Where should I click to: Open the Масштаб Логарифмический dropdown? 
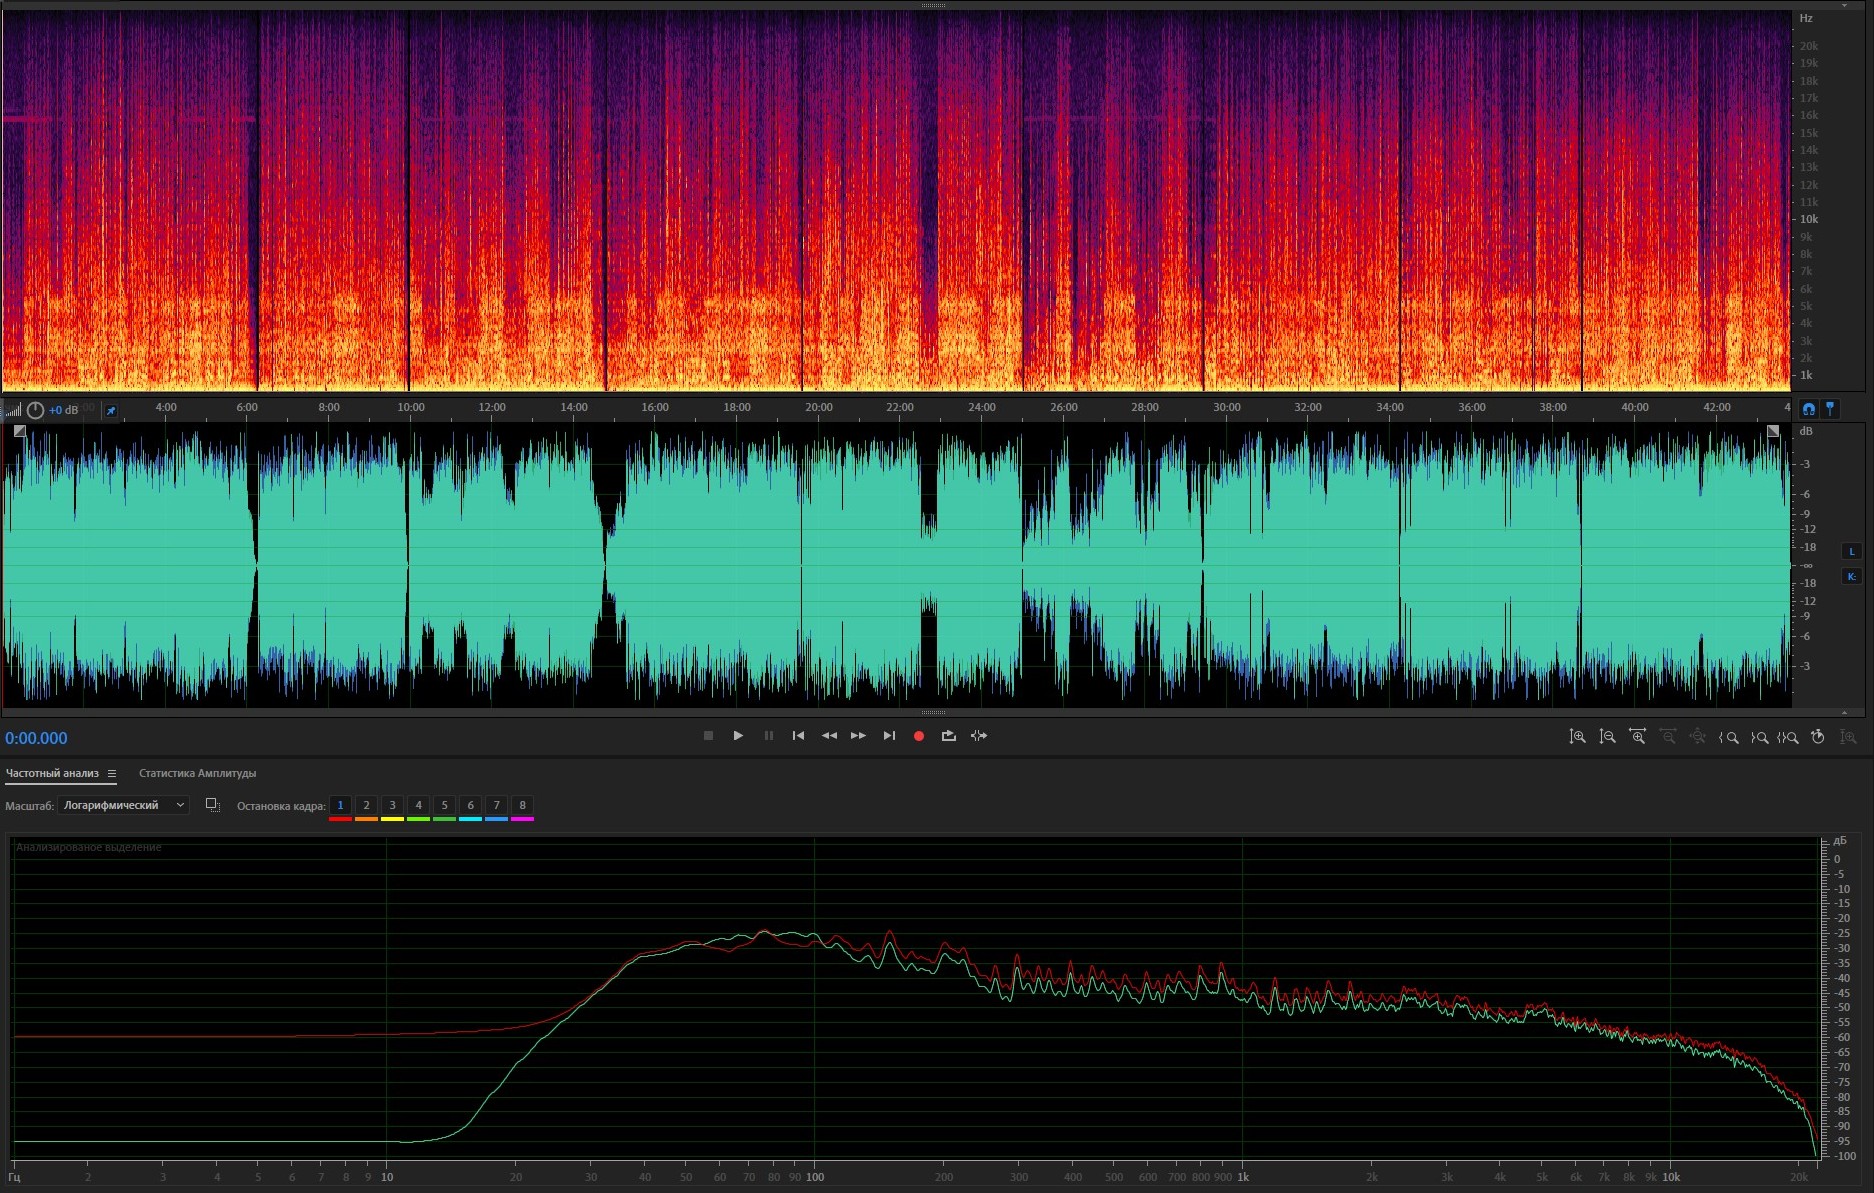pyautogui.click(x=124, y=805)
